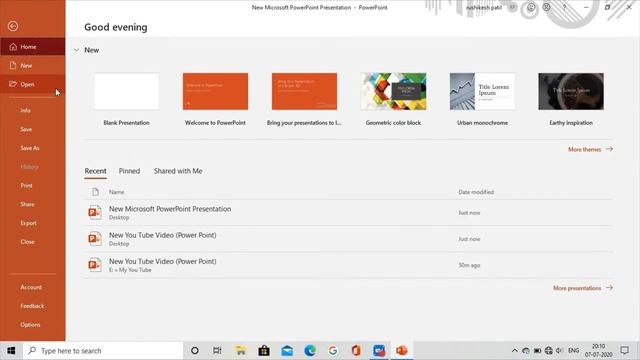Image resolution: width=640 pixels, height=360 pixels.
Task: Open network icon in system tray
Action: (549, 351)
